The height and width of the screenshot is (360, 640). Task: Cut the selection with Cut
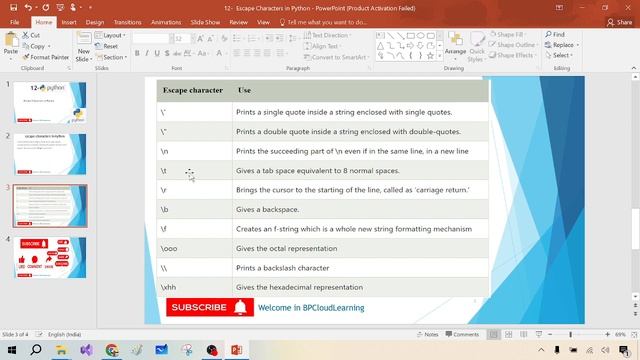pos(31,36)
